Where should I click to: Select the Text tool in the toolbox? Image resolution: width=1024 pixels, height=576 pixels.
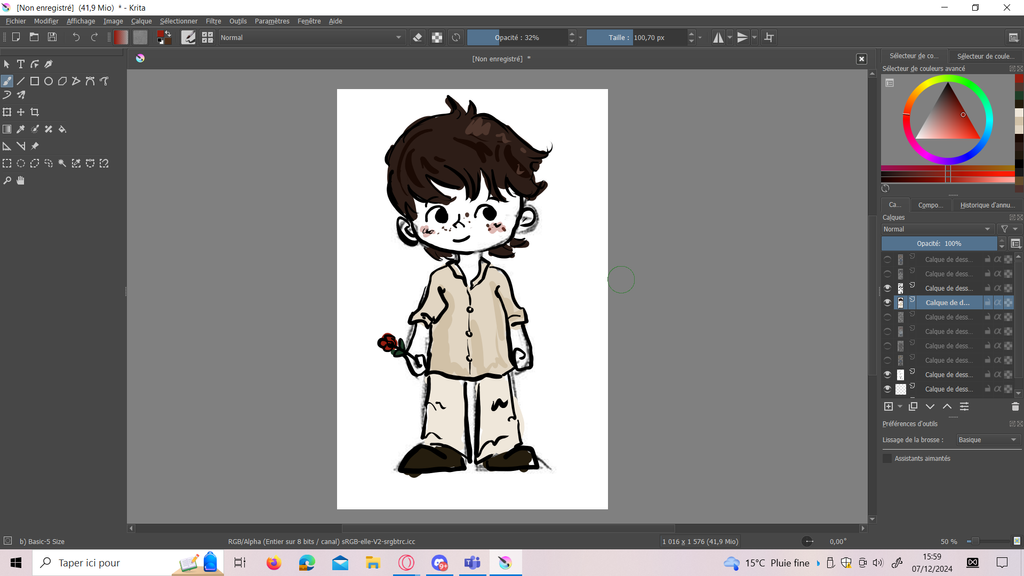point(20,64)
